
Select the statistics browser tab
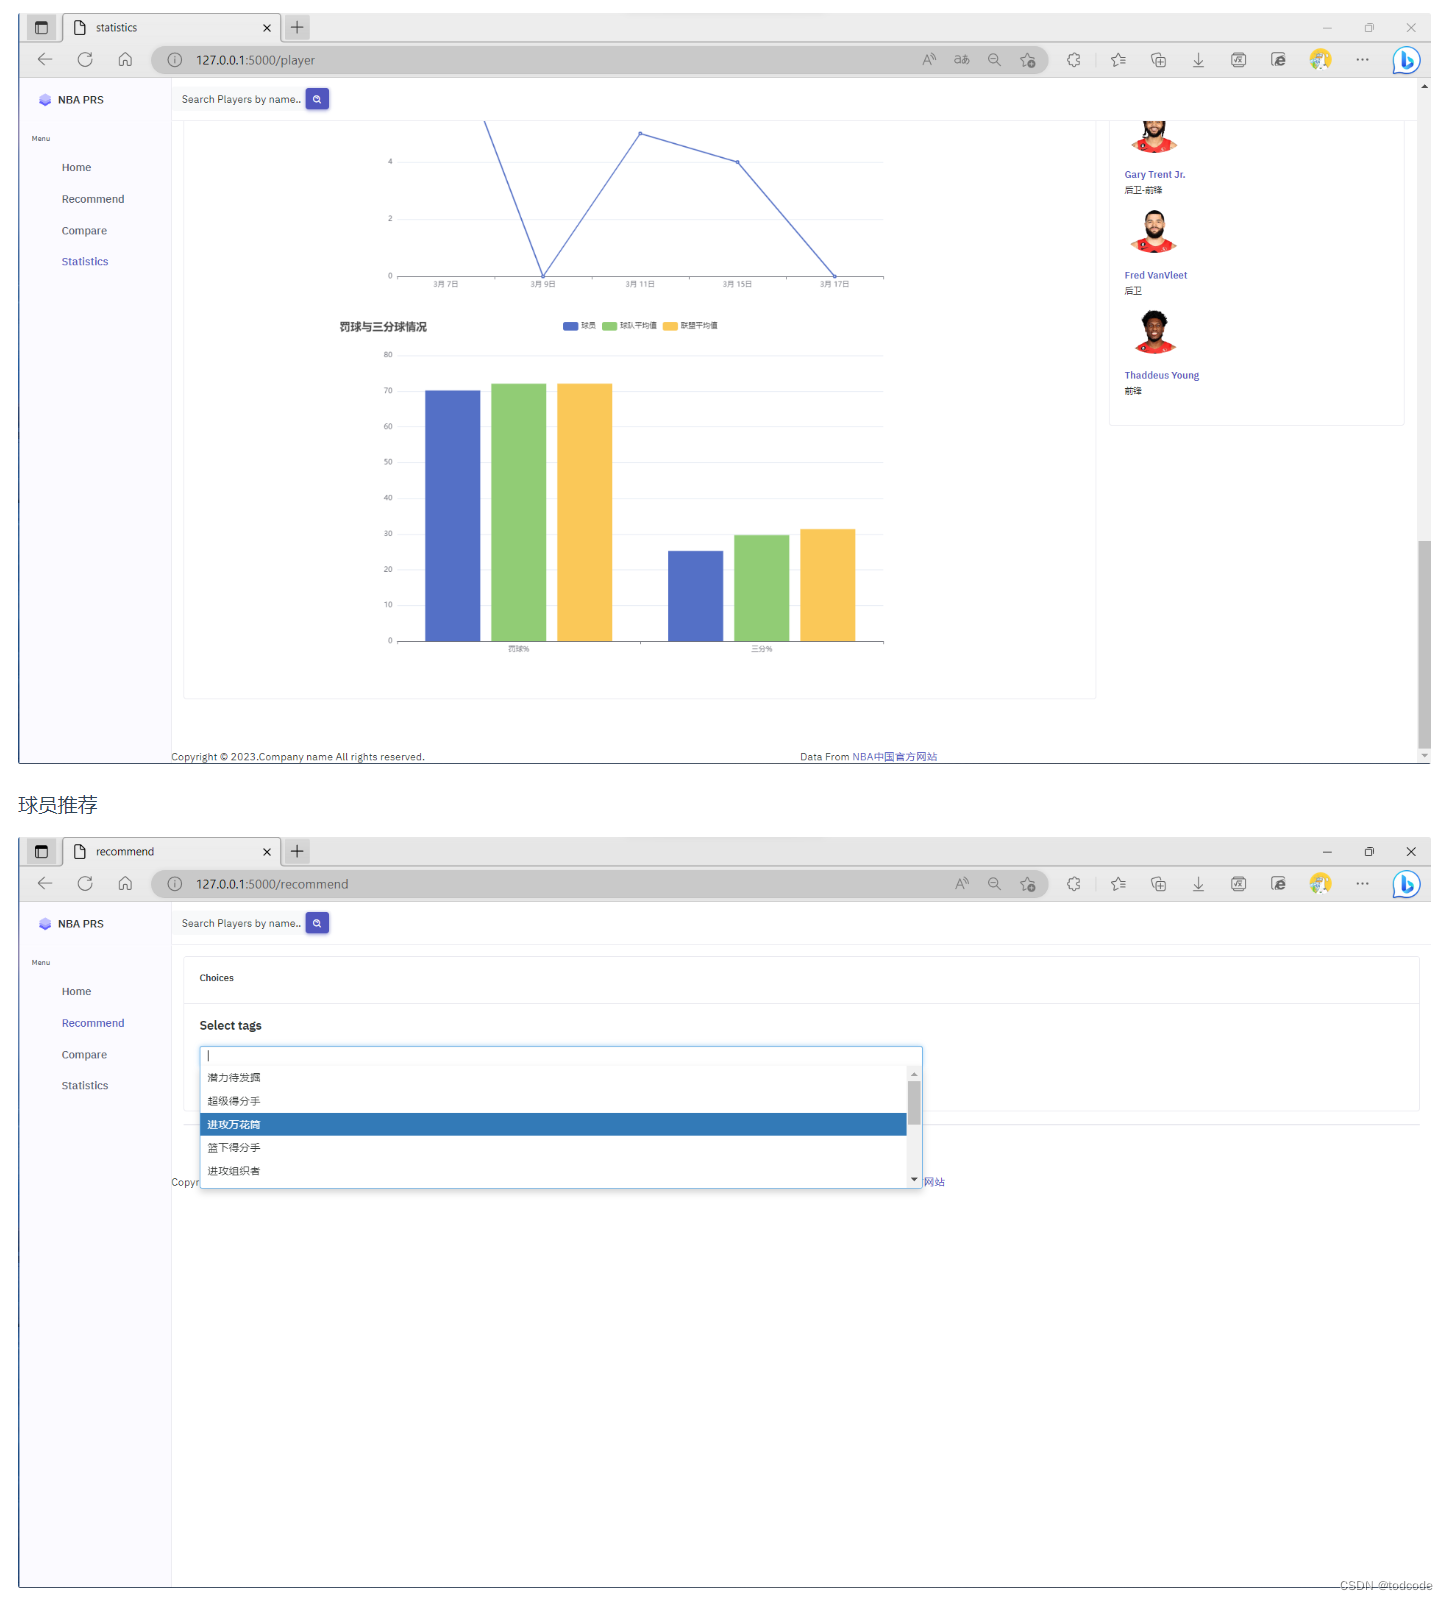(x=172, y=28)
